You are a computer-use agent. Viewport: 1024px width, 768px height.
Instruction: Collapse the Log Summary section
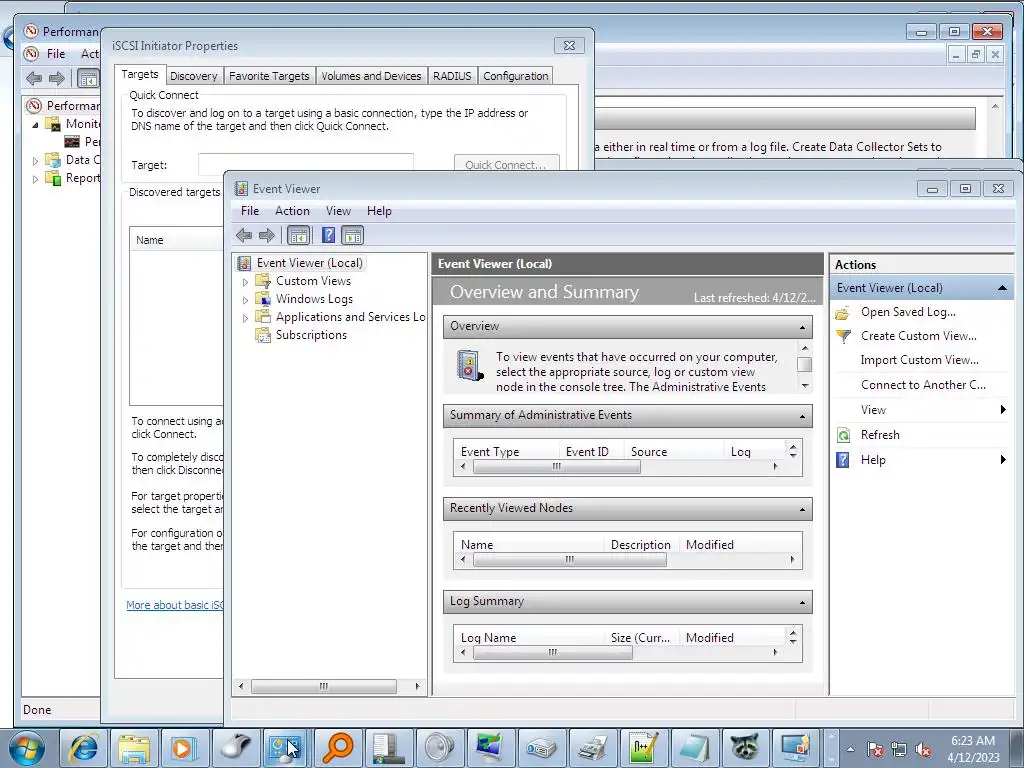(803, 602)
